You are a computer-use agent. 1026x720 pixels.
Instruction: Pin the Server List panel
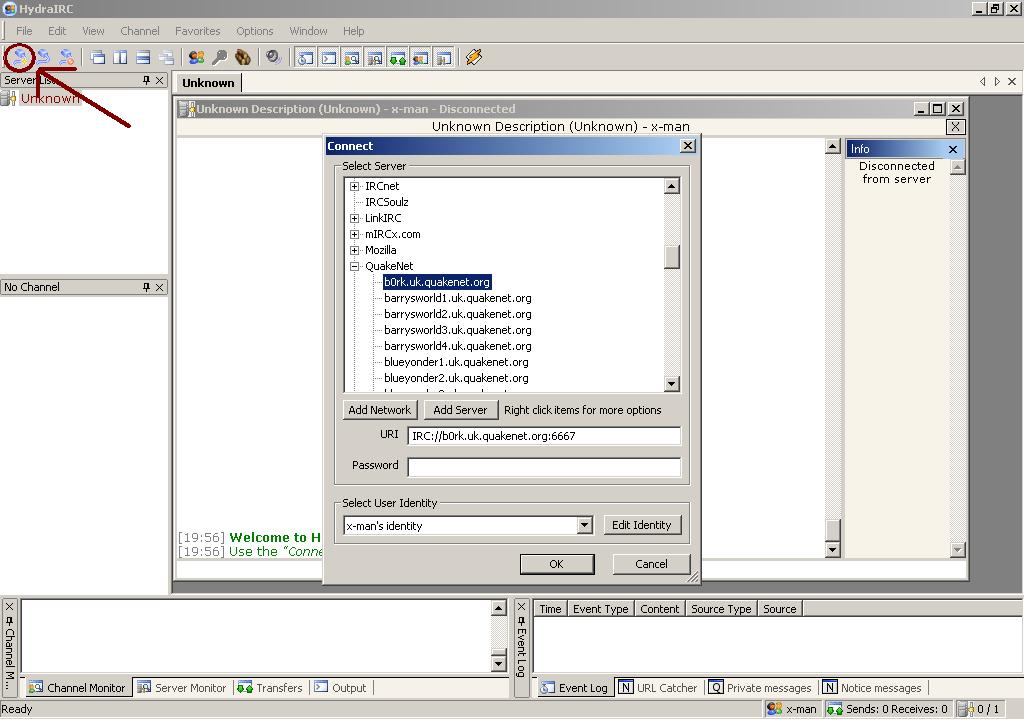[x=146, y=80]
